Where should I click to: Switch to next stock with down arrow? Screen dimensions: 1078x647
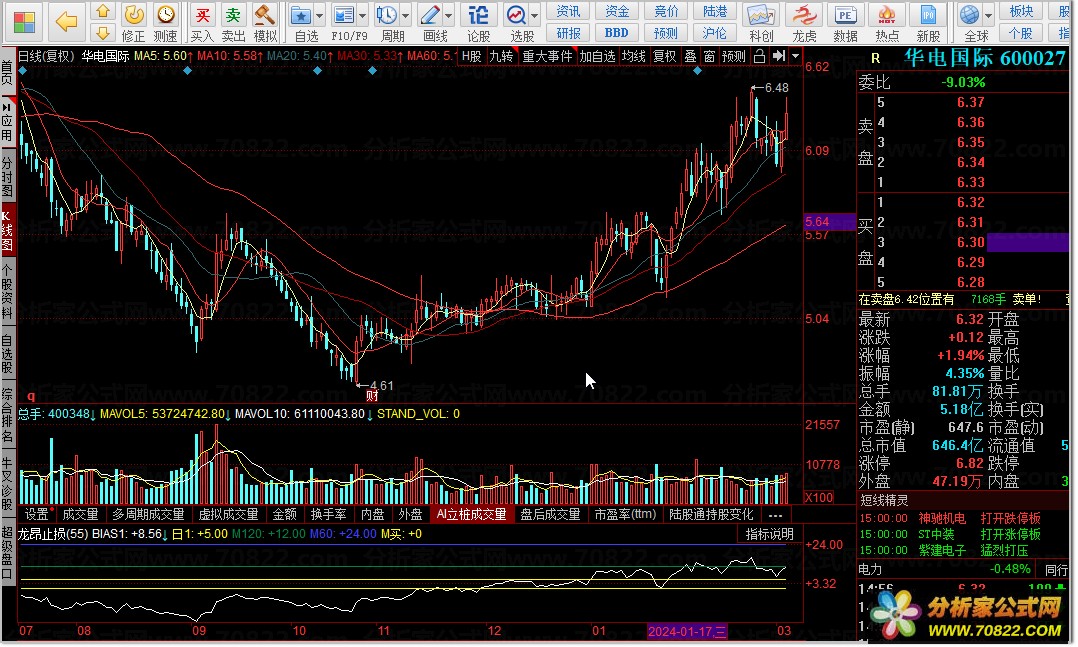(103, 32)
